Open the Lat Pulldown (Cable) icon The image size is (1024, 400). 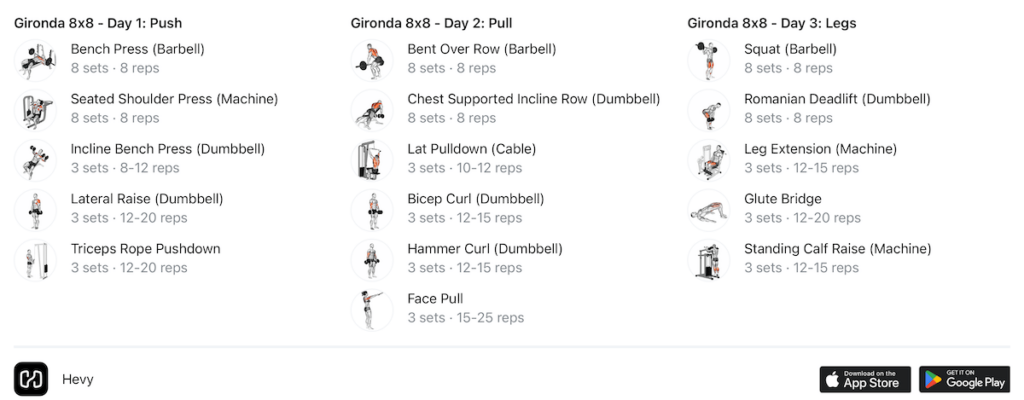coord(372,160)
